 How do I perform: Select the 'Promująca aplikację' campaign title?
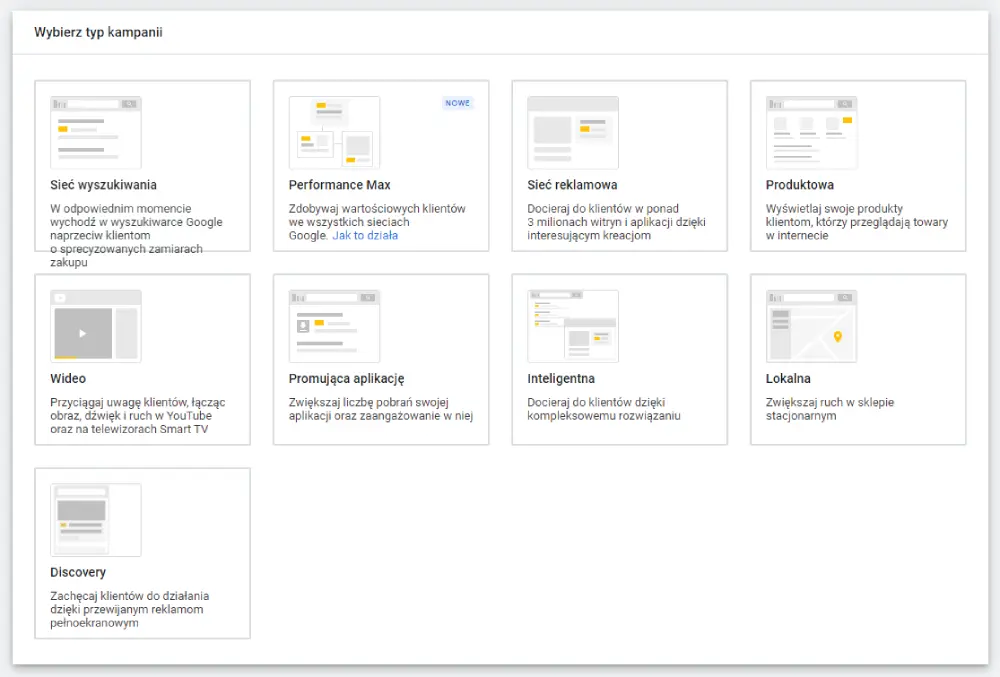coord(346,379)
